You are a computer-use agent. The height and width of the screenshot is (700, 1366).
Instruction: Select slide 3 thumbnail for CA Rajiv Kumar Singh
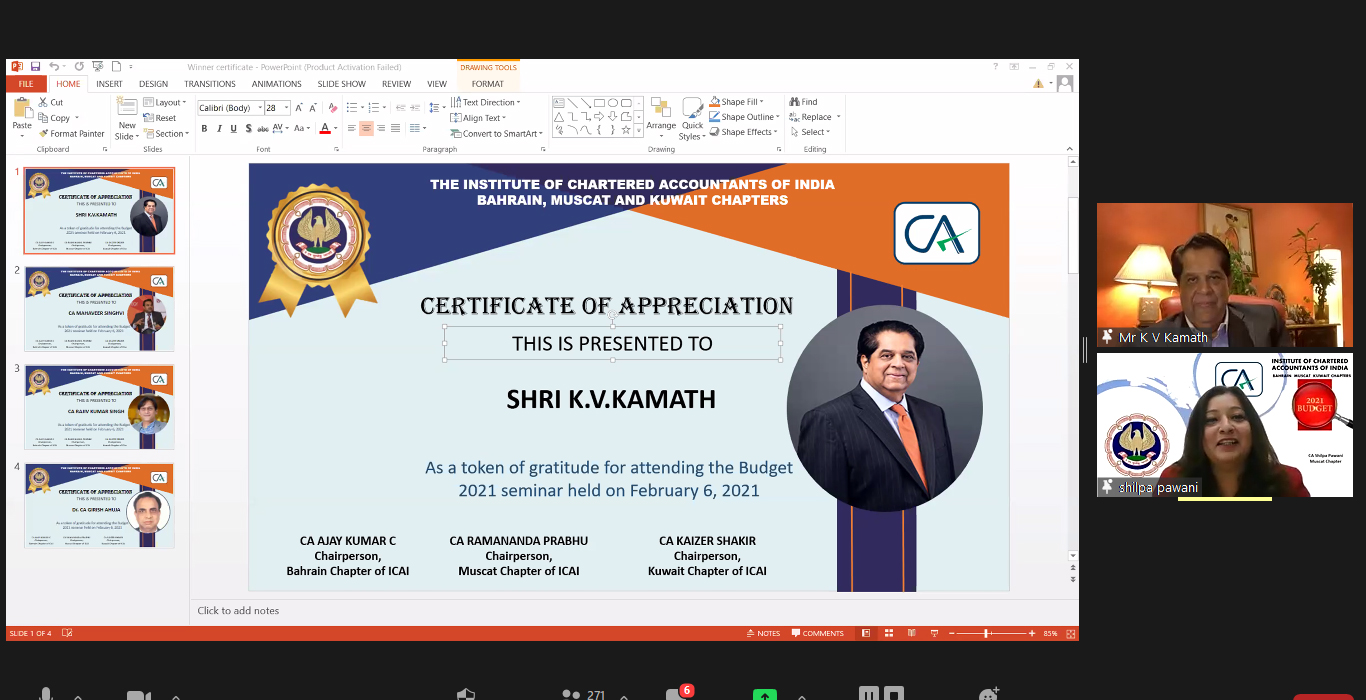tap(99, 407)
